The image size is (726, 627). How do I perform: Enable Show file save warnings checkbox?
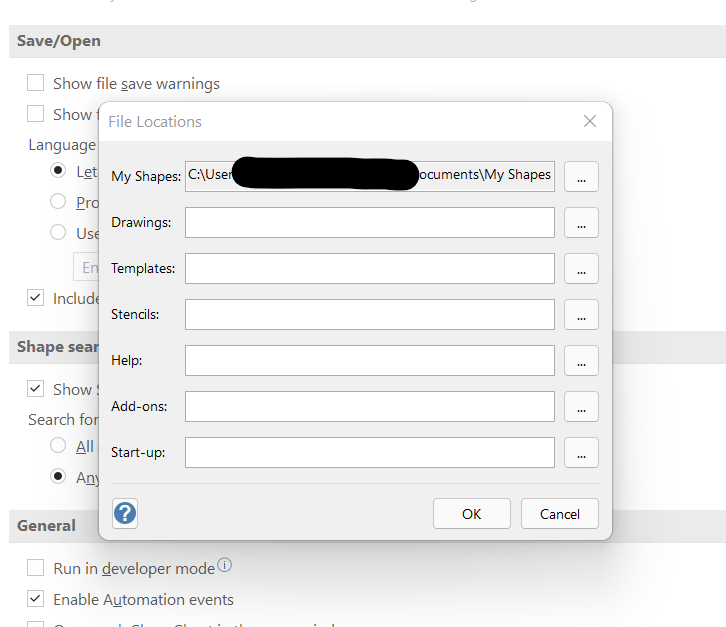[36, 83]
